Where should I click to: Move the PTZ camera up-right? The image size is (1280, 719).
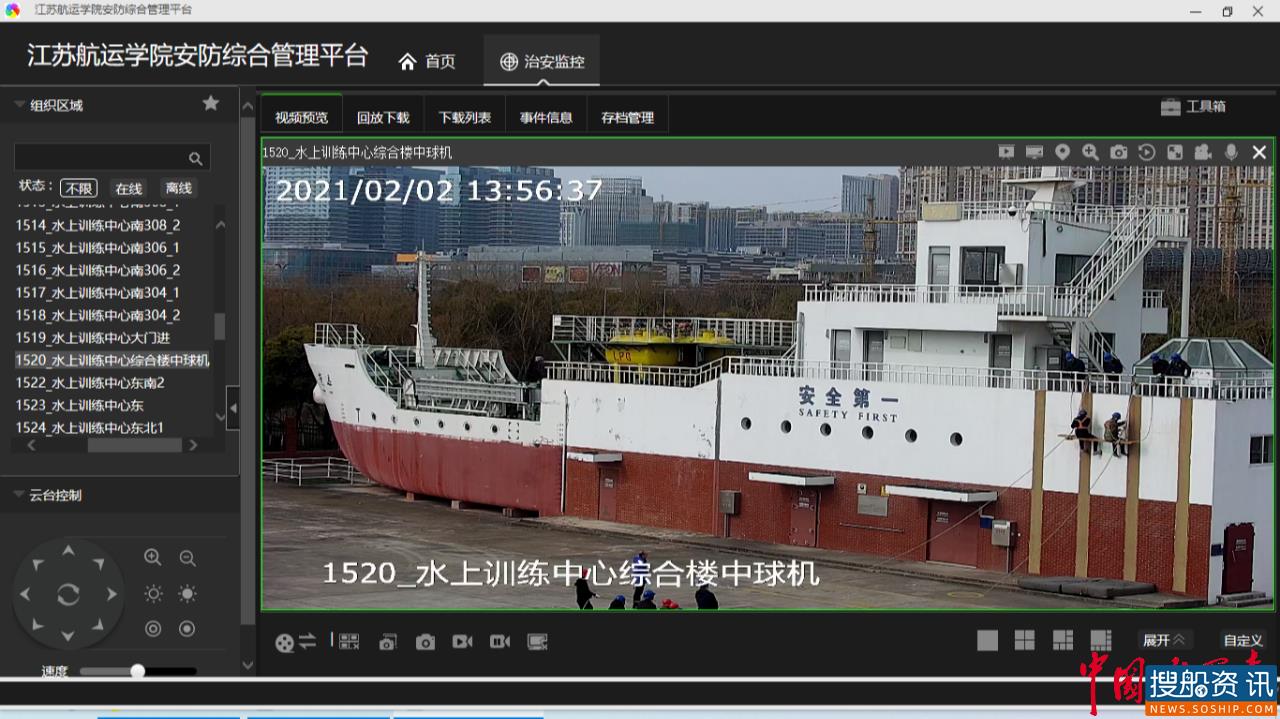[x=98, y=565]
